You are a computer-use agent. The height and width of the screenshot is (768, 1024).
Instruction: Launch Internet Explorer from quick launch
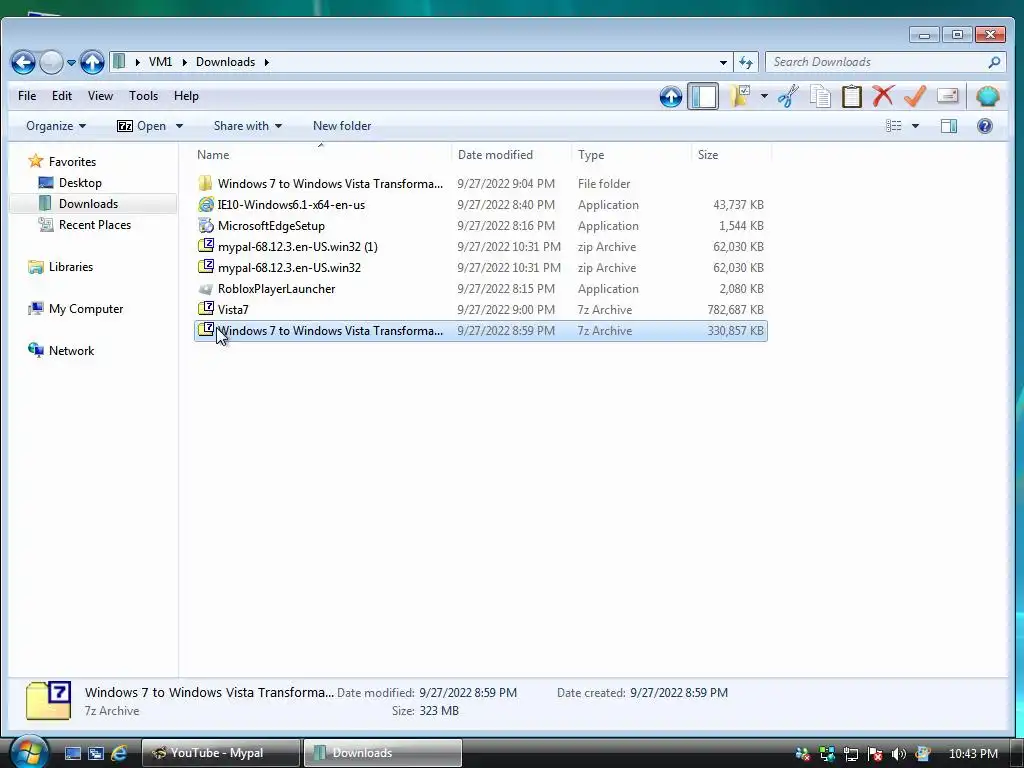[x=119, y=753]
